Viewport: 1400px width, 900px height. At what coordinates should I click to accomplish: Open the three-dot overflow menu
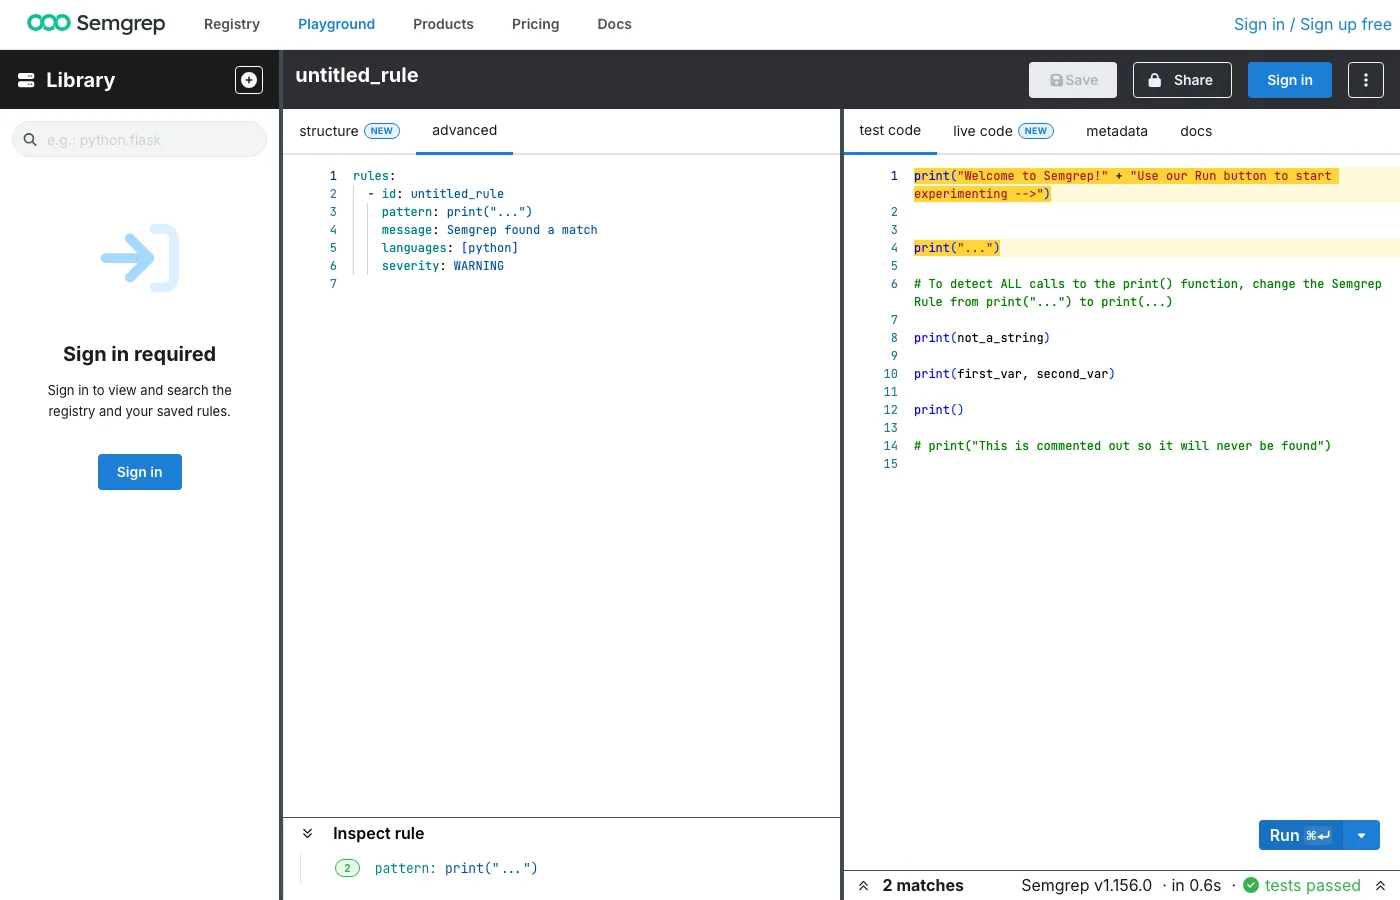pos(1365,79)
